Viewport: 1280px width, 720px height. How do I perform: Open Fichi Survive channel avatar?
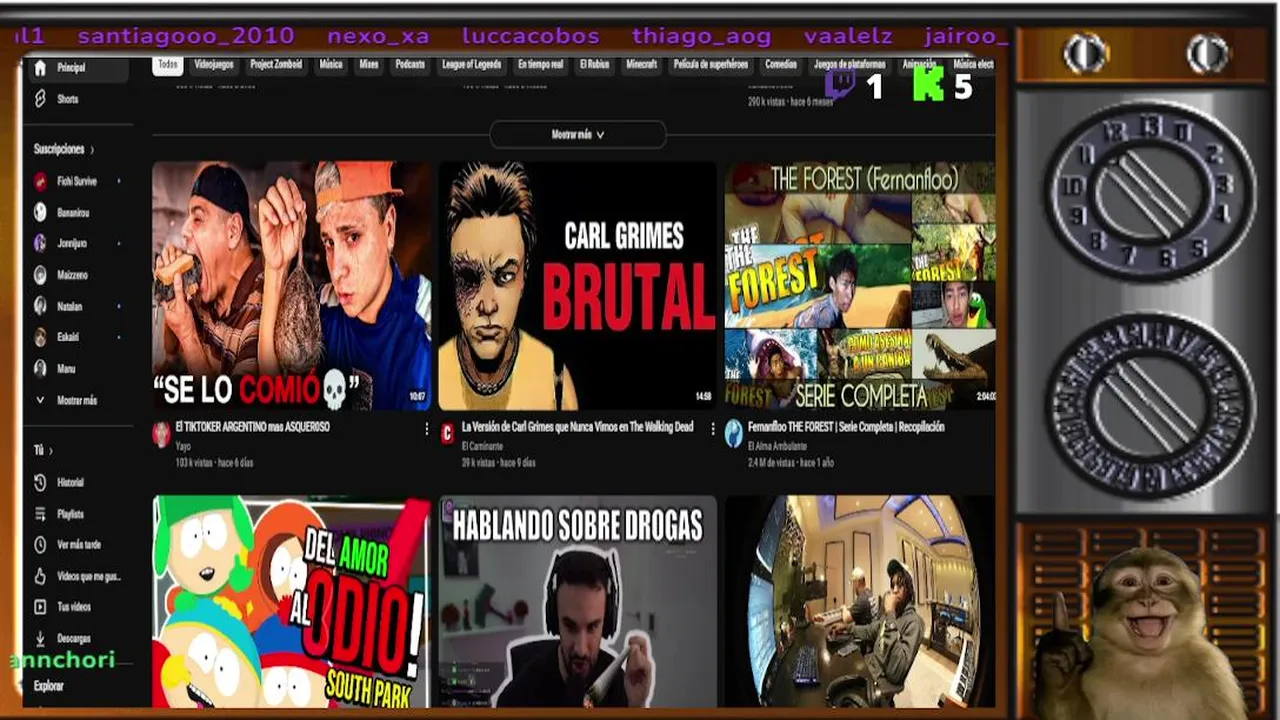[40, 181]
